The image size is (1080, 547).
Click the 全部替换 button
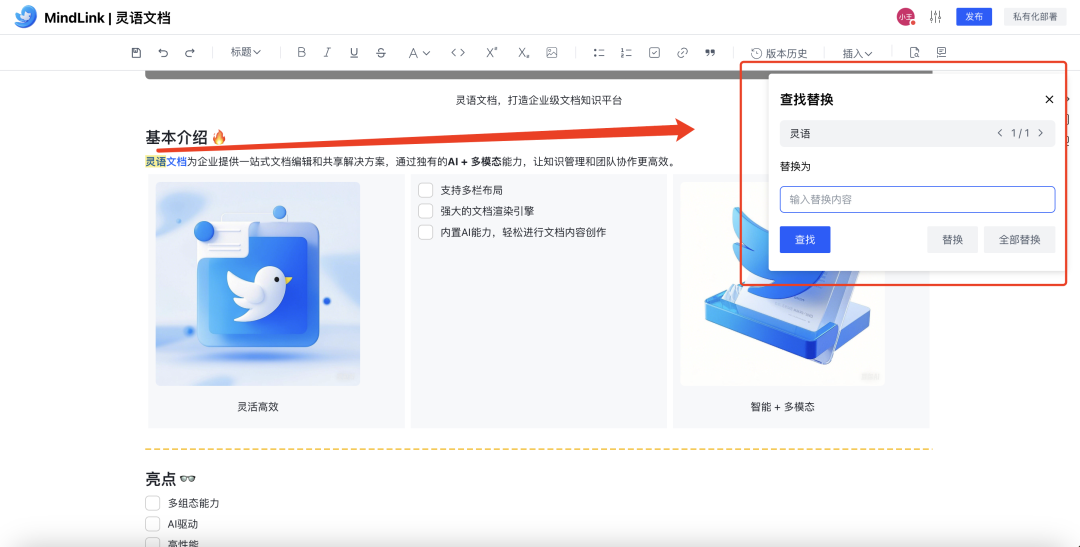[1019, 240]
